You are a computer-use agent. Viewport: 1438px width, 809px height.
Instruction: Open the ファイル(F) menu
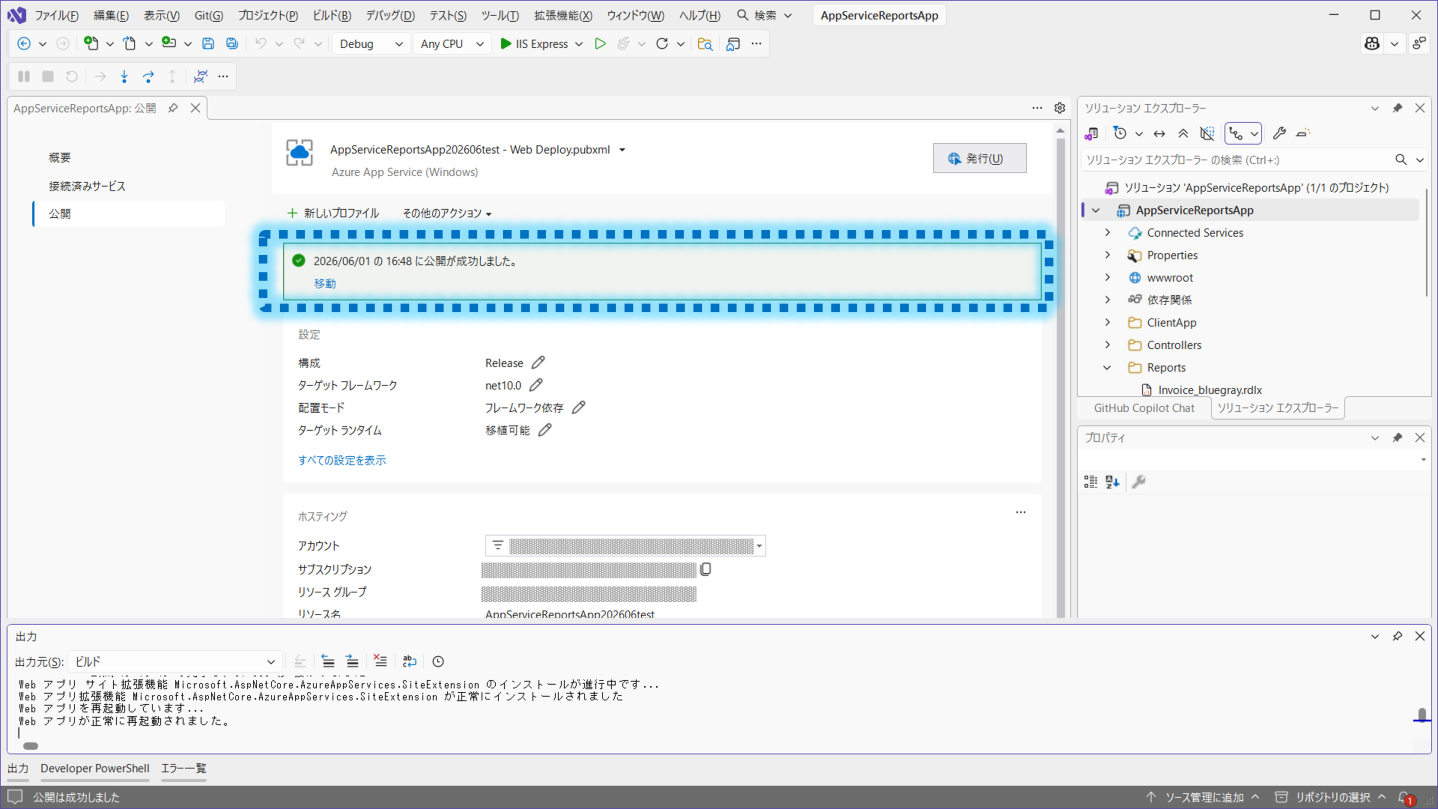(57, 15)
